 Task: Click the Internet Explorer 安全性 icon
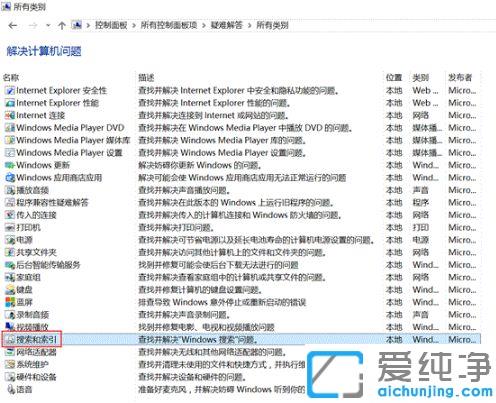(x=10, y=90)
